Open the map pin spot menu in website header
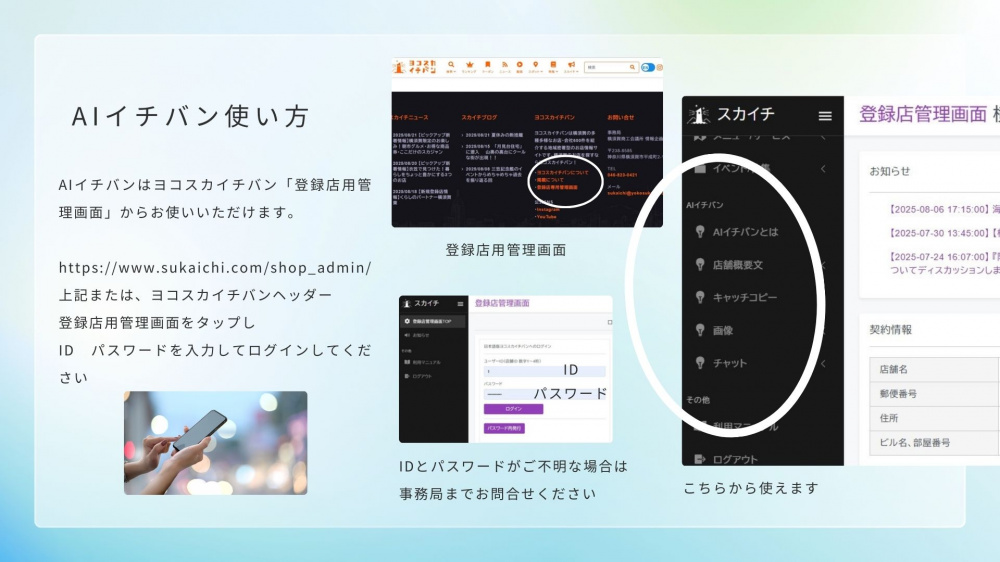This screenshot has width=1000, height=562. (536, 66)
